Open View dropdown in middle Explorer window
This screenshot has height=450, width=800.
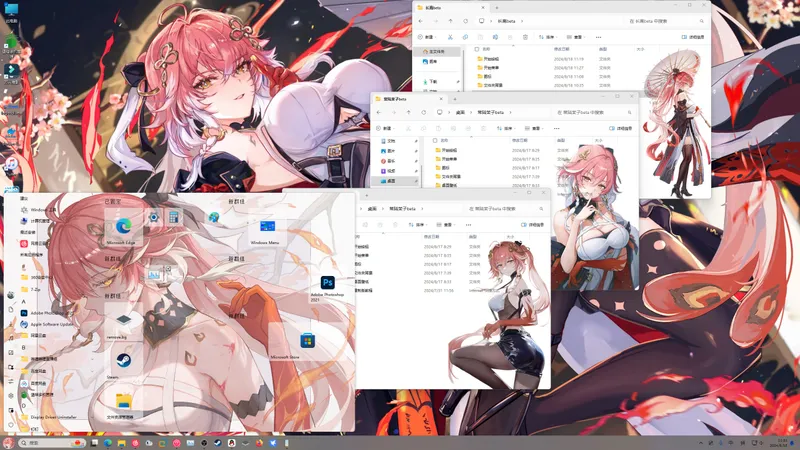coord(534,129)
